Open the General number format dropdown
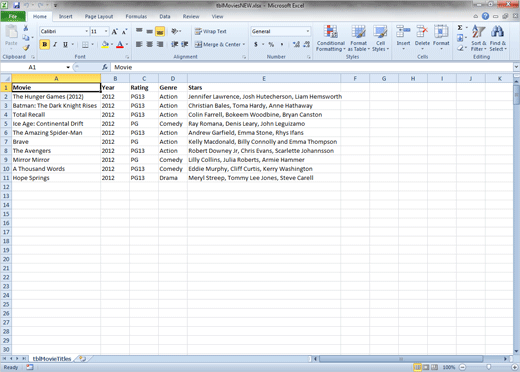The width and height of the screenshot is (520, 372). 307,31
